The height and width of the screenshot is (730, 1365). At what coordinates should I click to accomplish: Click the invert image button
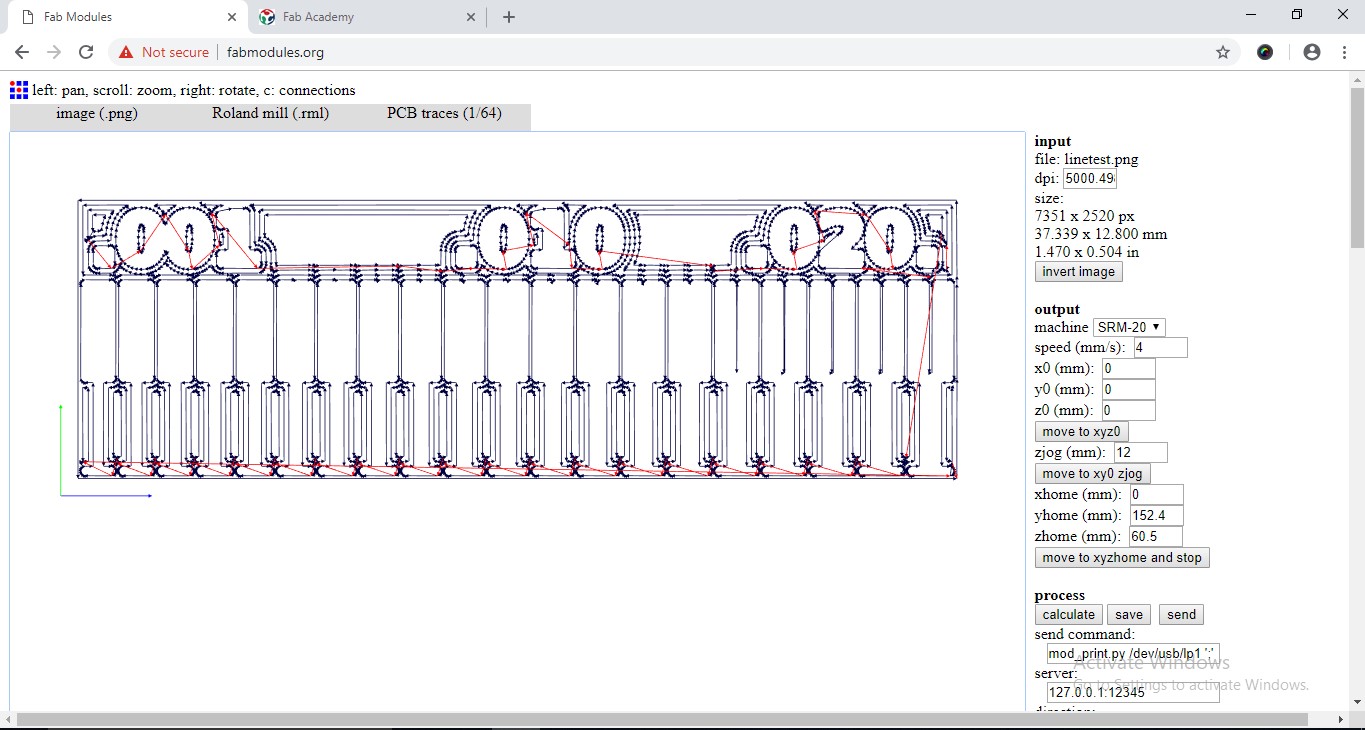pyautogui.click(x=1078, y=272)
